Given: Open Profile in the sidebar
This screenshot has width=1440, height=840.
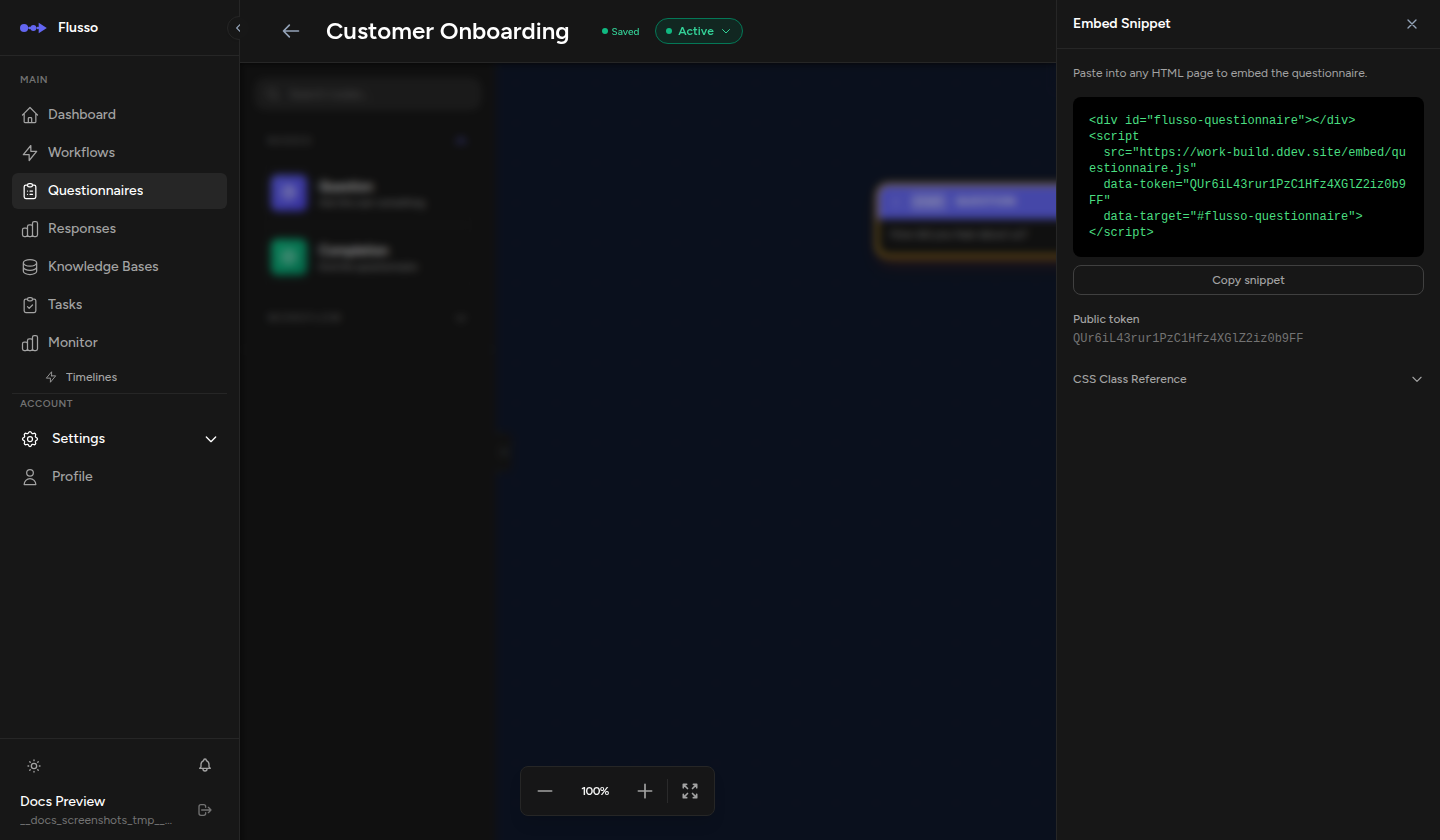Looking at the screenshot, I should 120,477.
